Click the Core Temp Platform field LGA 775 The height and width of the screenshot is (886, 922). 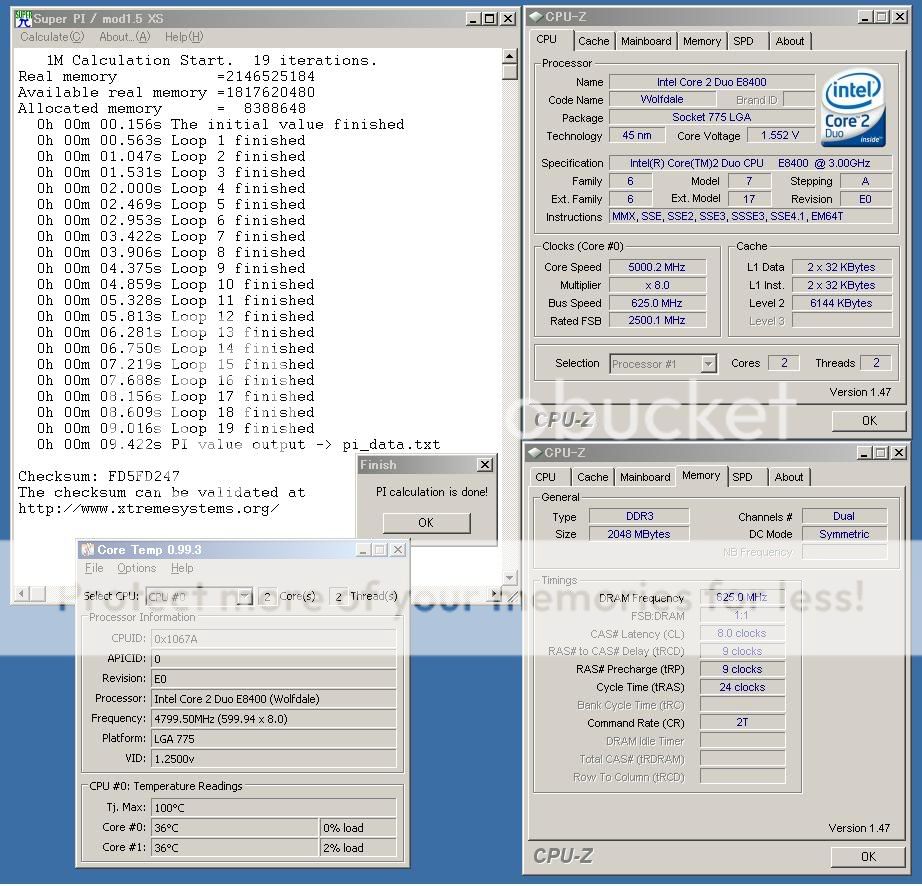pyautogui.click(x=273, y=739)
